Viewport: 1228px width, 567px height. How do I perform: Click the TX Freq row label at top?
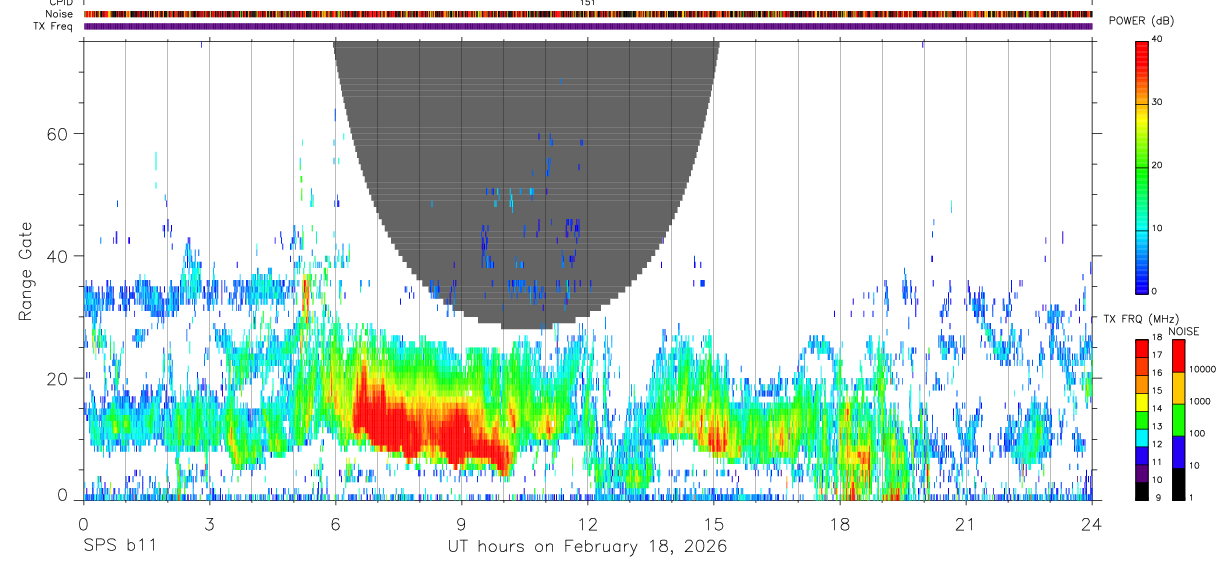(53, 26)
